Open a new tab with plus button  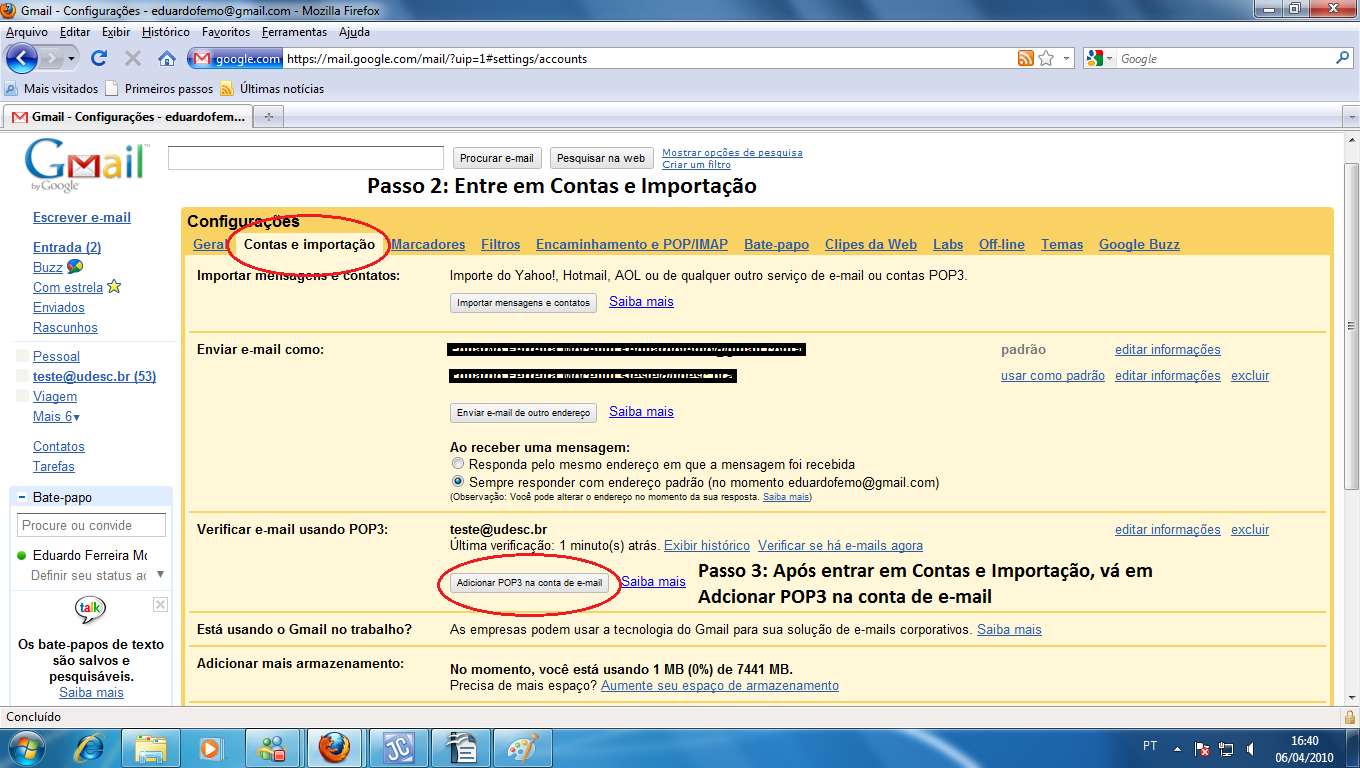pos(268,117)
